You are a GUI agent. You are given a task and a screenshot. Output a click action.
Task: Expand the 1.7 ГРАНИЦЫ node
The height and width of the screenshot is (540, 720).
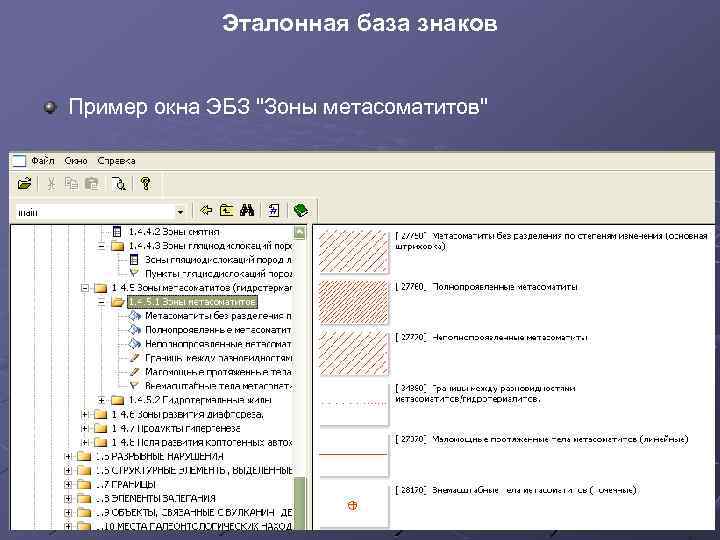coord(68,484)
